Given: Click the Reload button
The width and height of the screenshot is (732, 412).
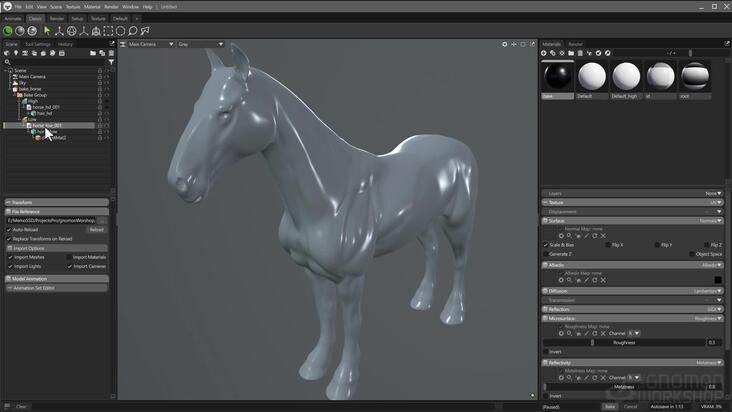Looking at the screenshot, I should pos(97,230).
